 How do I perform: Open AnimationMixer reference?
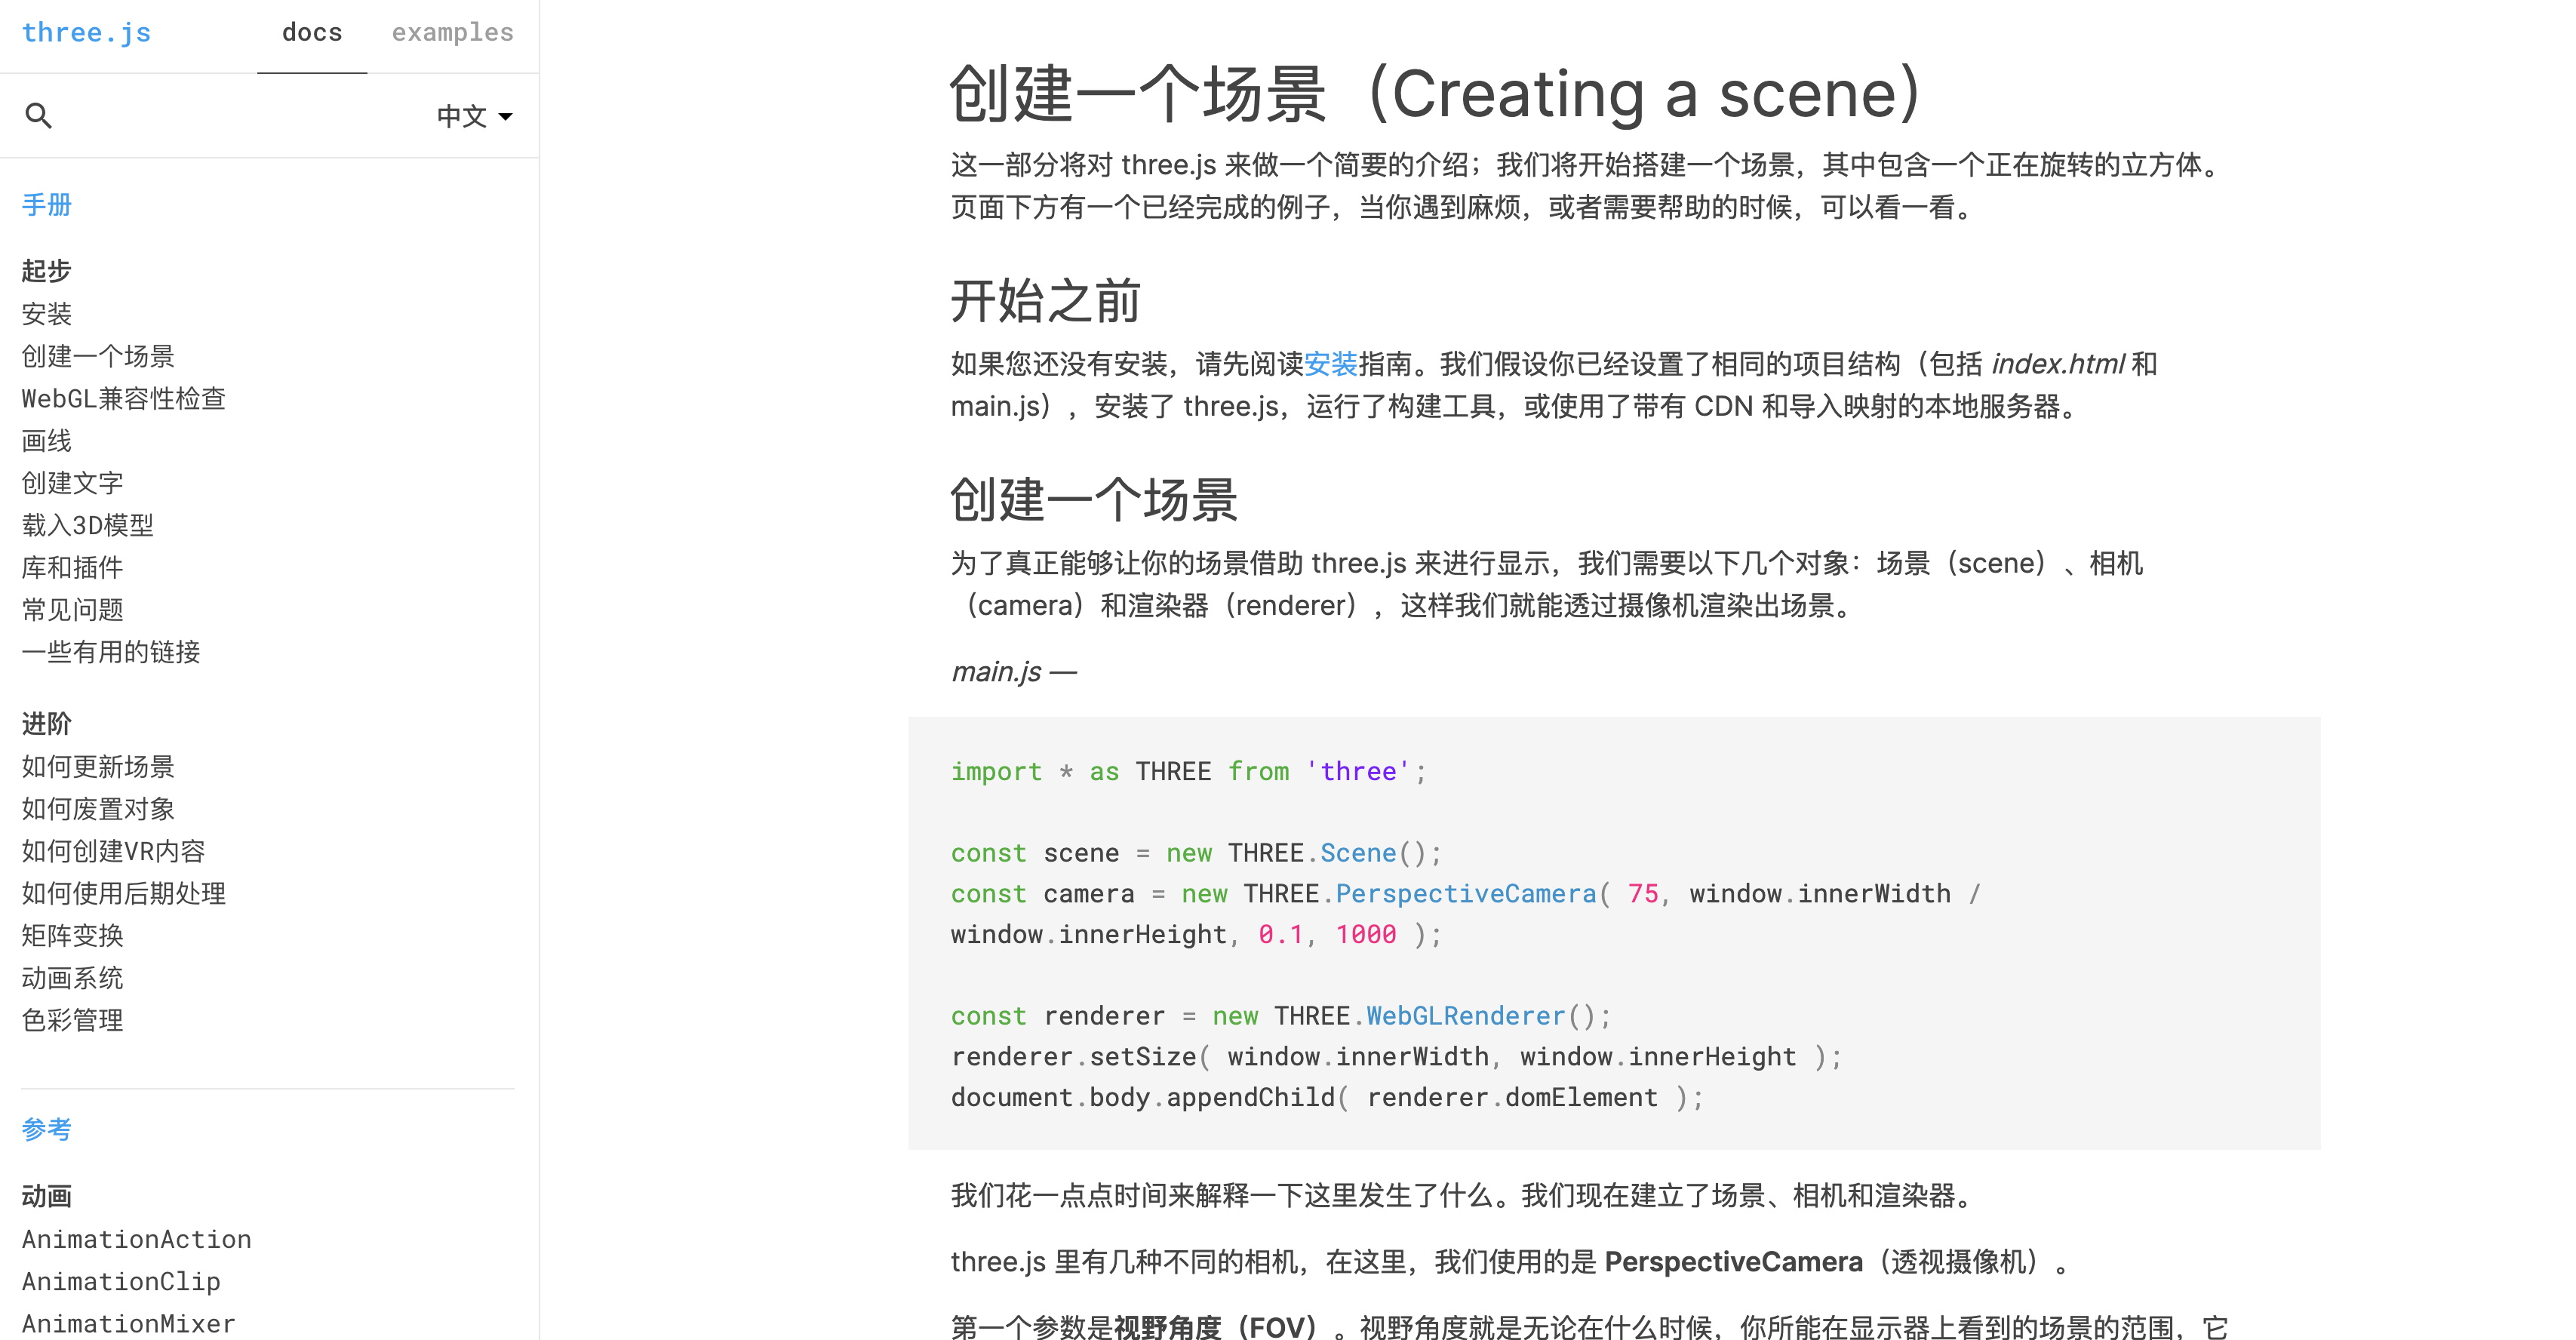coord(129,1323)
